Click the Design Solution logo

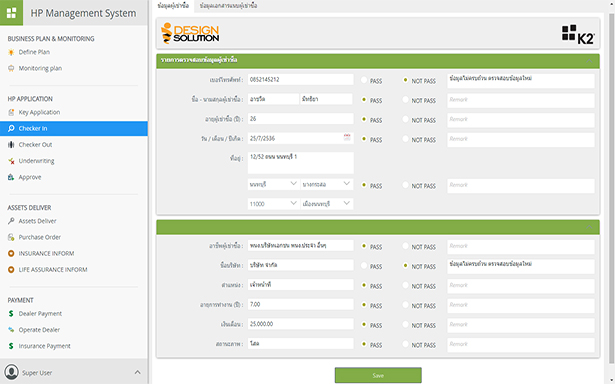190,33
